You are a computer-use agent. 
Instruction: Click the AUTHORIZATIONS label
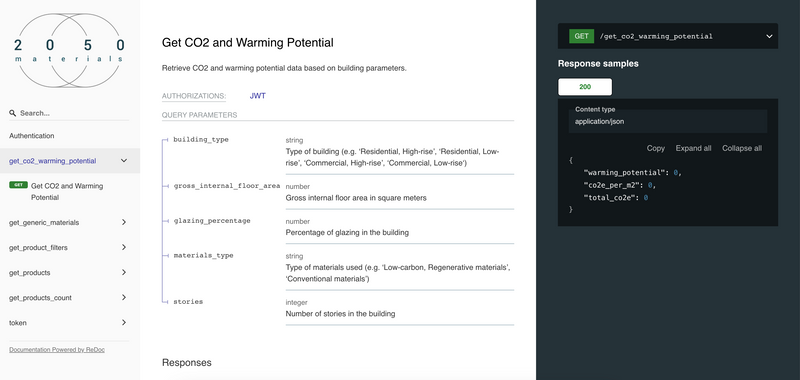tap(194, 96)
